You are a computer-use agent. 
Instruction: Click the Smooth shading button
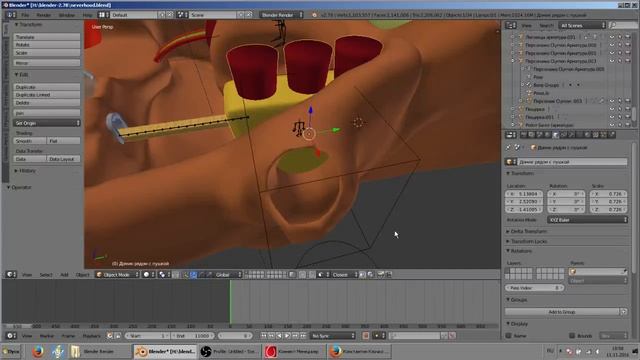tap(30, 141)
